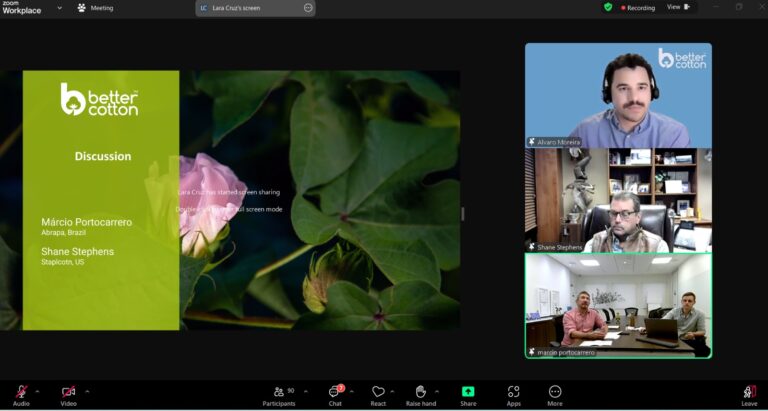Unmute microphone with Audio button
This screenshot has width=768, height=411.
(21, 395)
